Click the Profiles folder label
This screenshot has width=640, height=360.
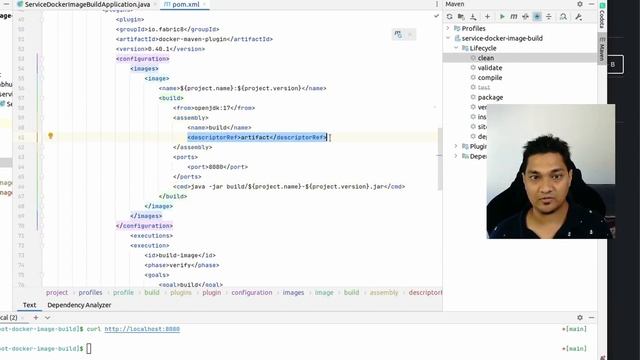pyautogui.click(x=473, y=28)
